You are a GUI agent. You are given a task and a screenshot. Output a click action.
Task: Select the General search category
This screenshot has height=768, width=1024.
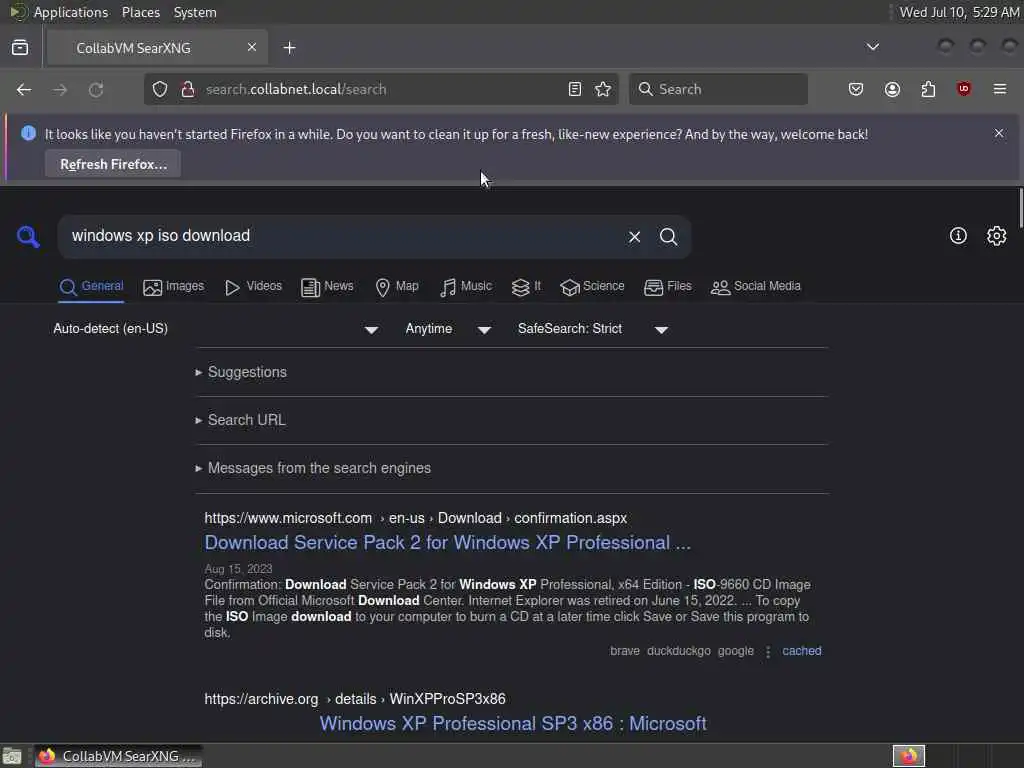[91, 287]
